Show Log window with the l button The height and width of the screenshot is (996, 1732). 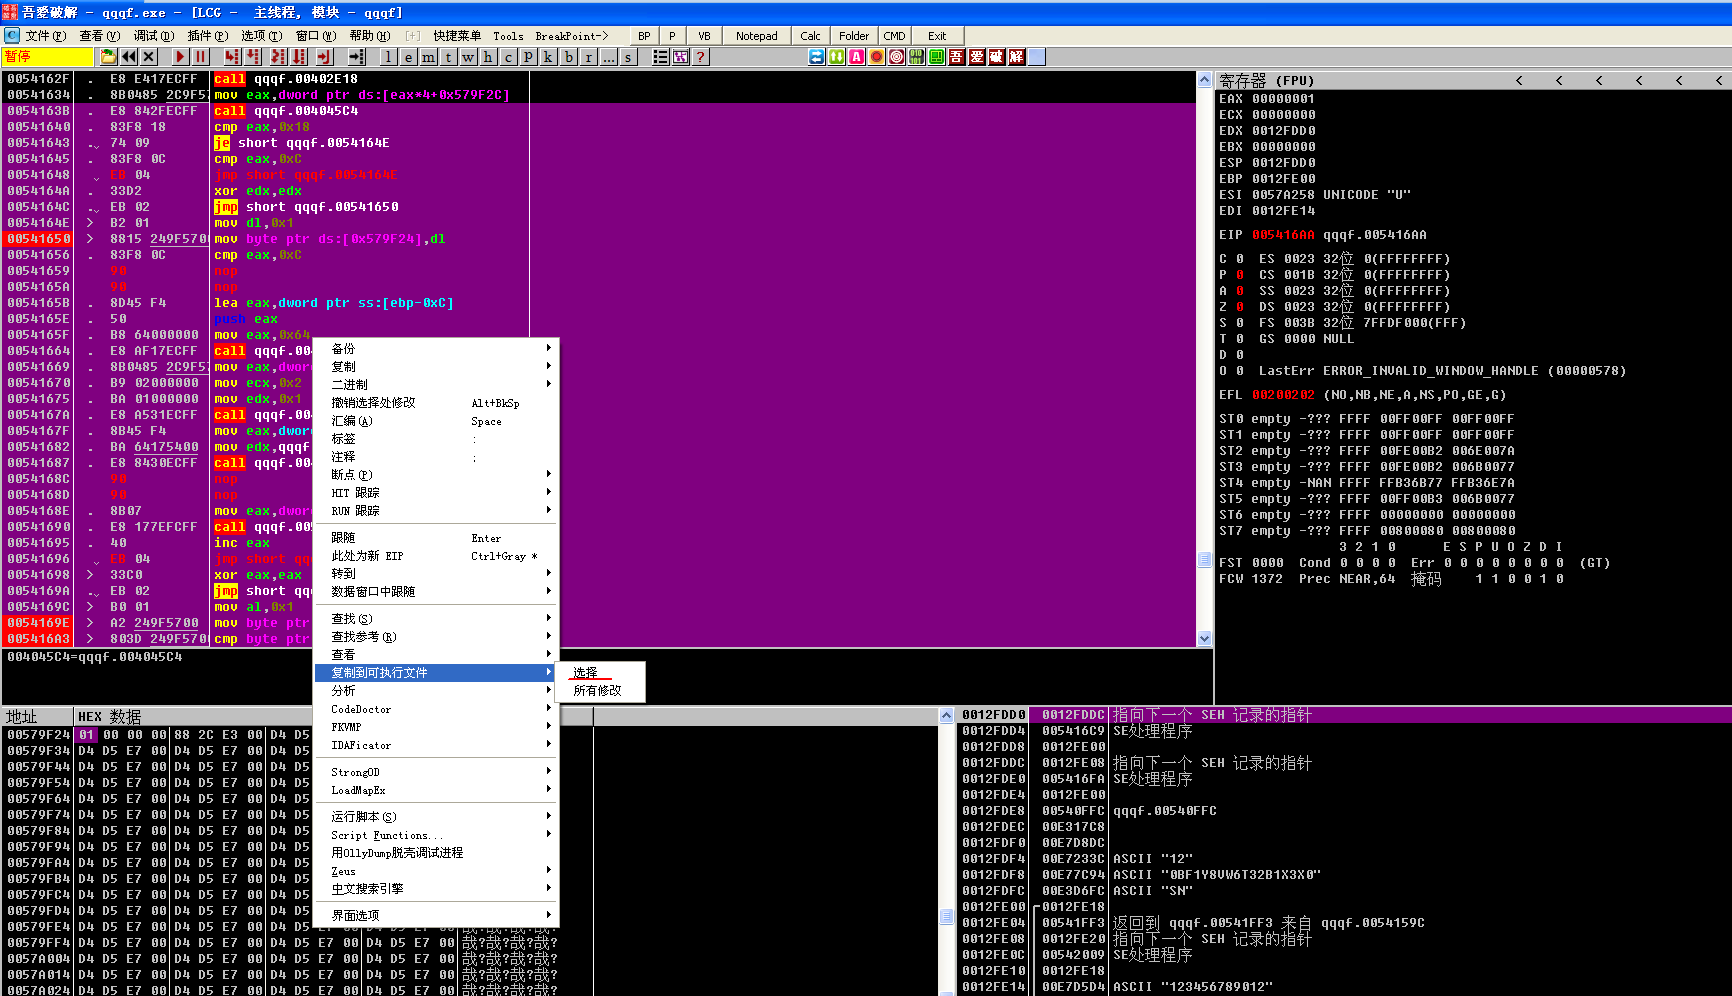click(x=388, y=57)
